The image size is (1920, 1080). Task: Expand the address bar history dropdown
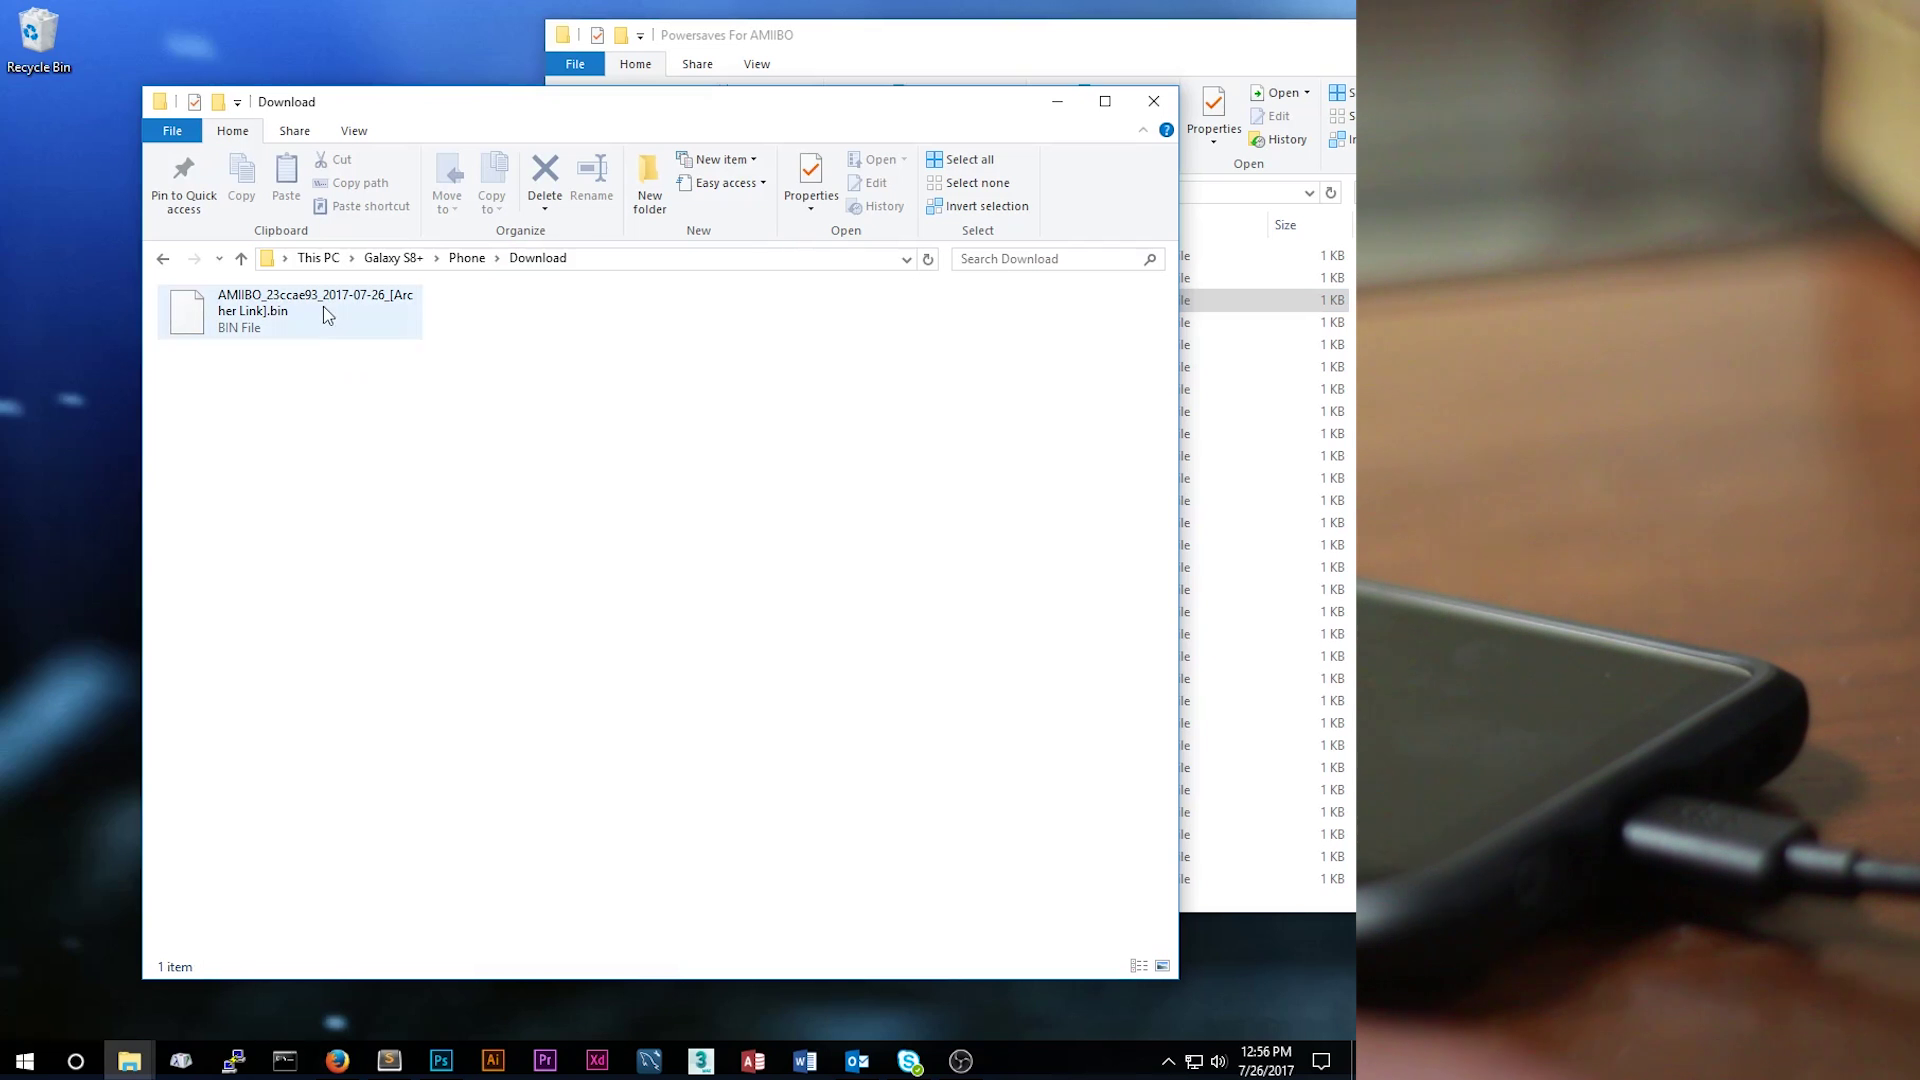(906, 259)
